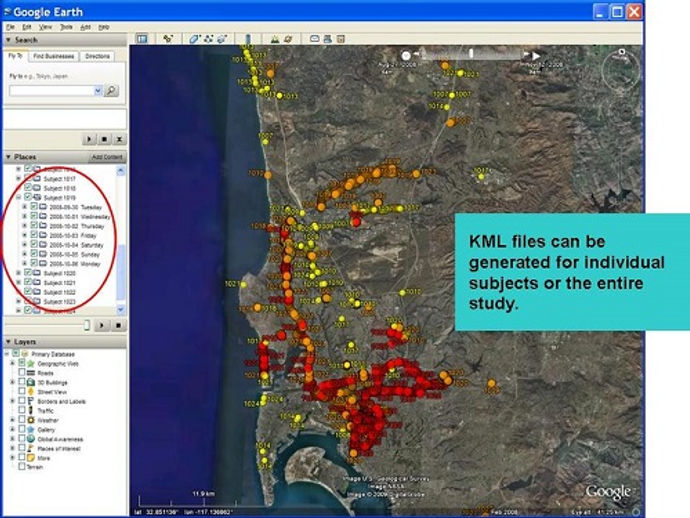Open the Help menu

tap(104, 27)
